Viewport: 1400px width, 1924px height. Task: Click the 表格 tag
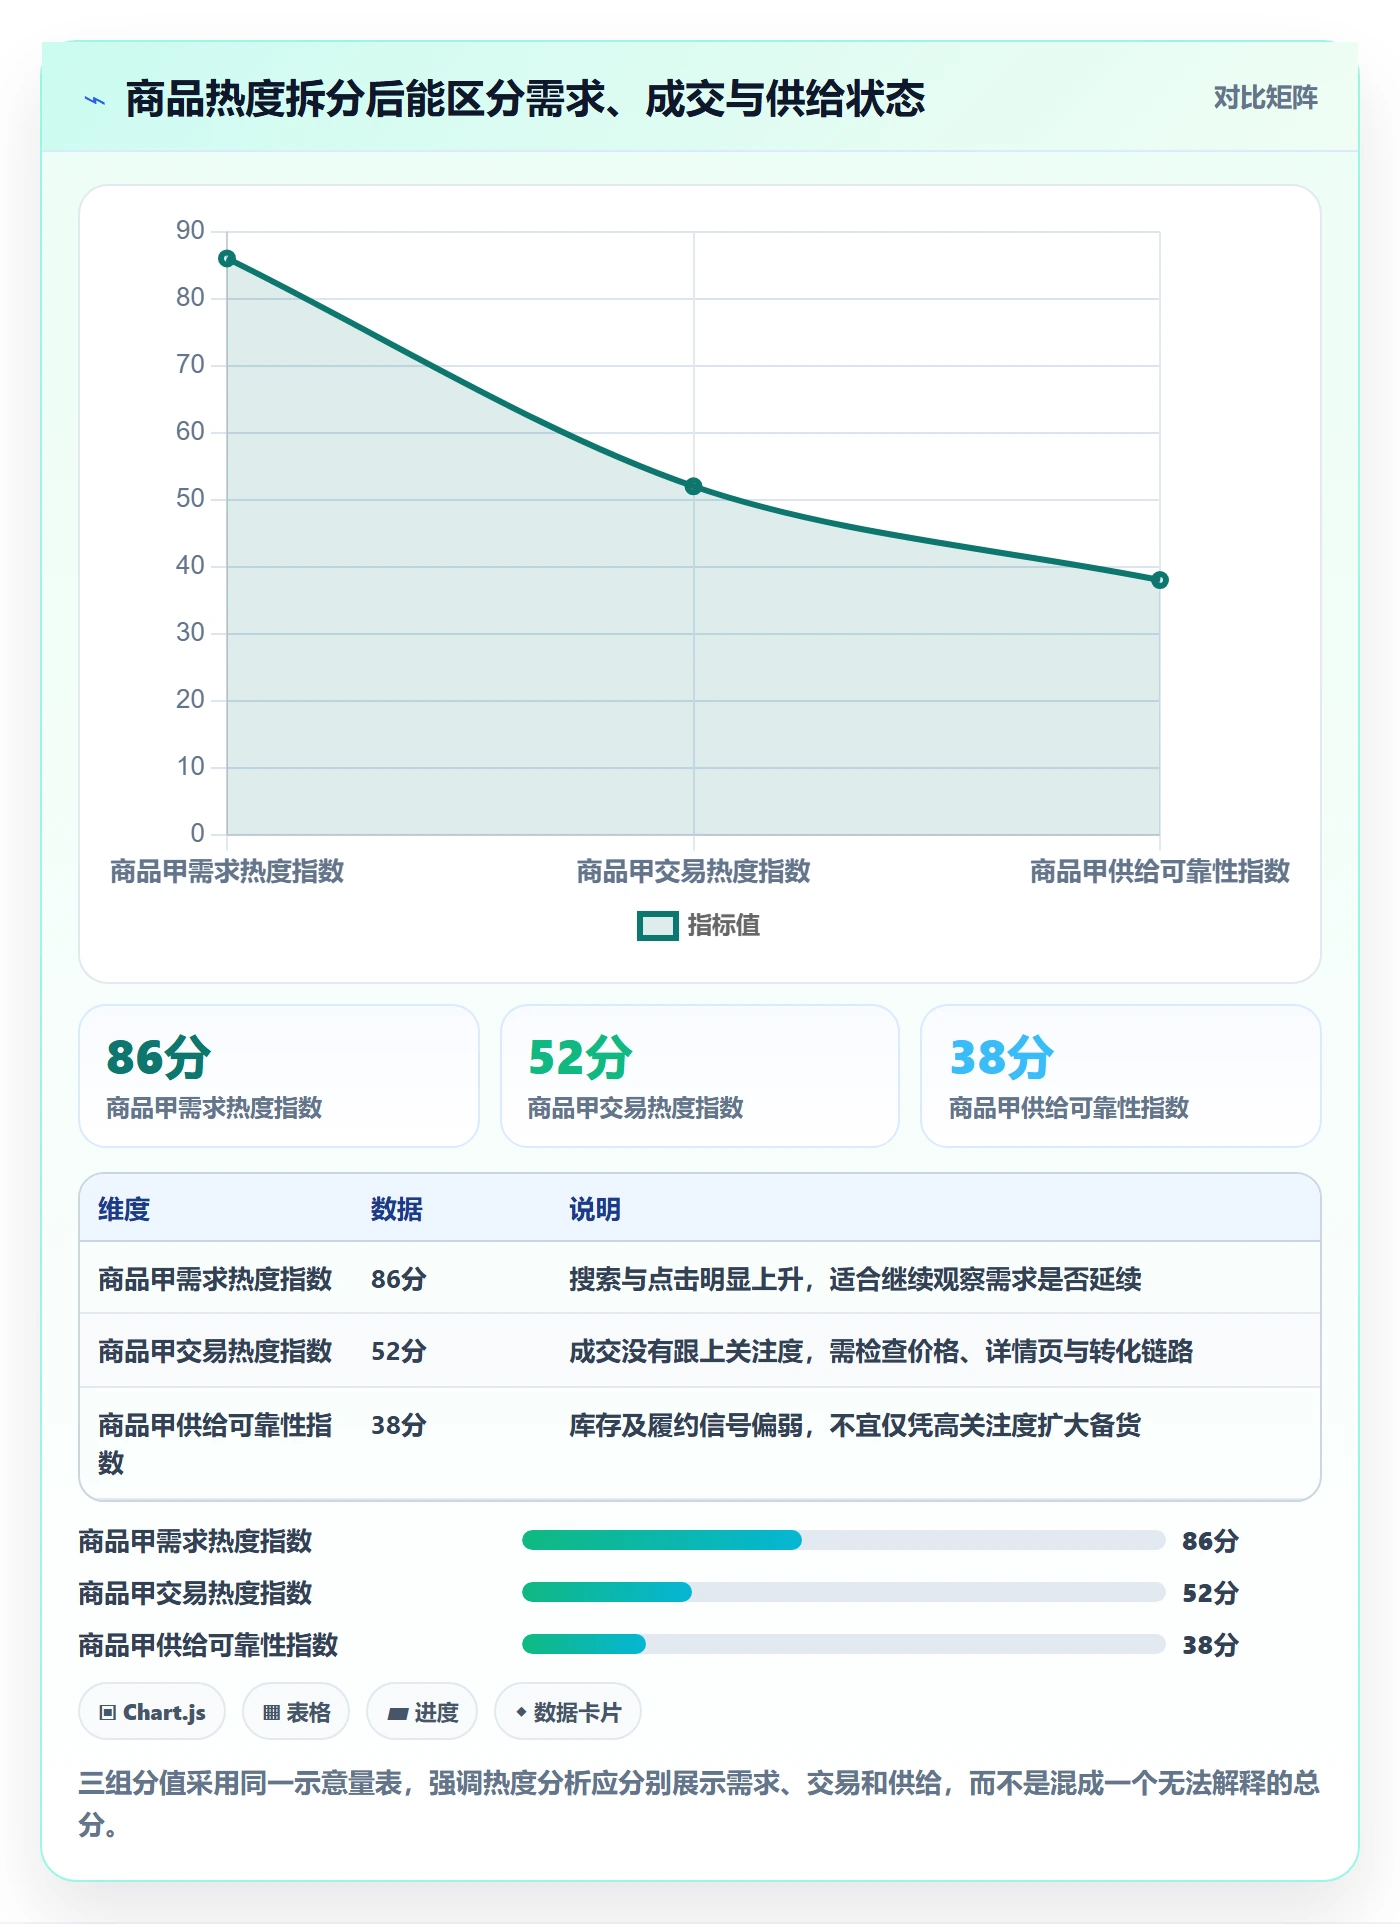point(296,1712)
